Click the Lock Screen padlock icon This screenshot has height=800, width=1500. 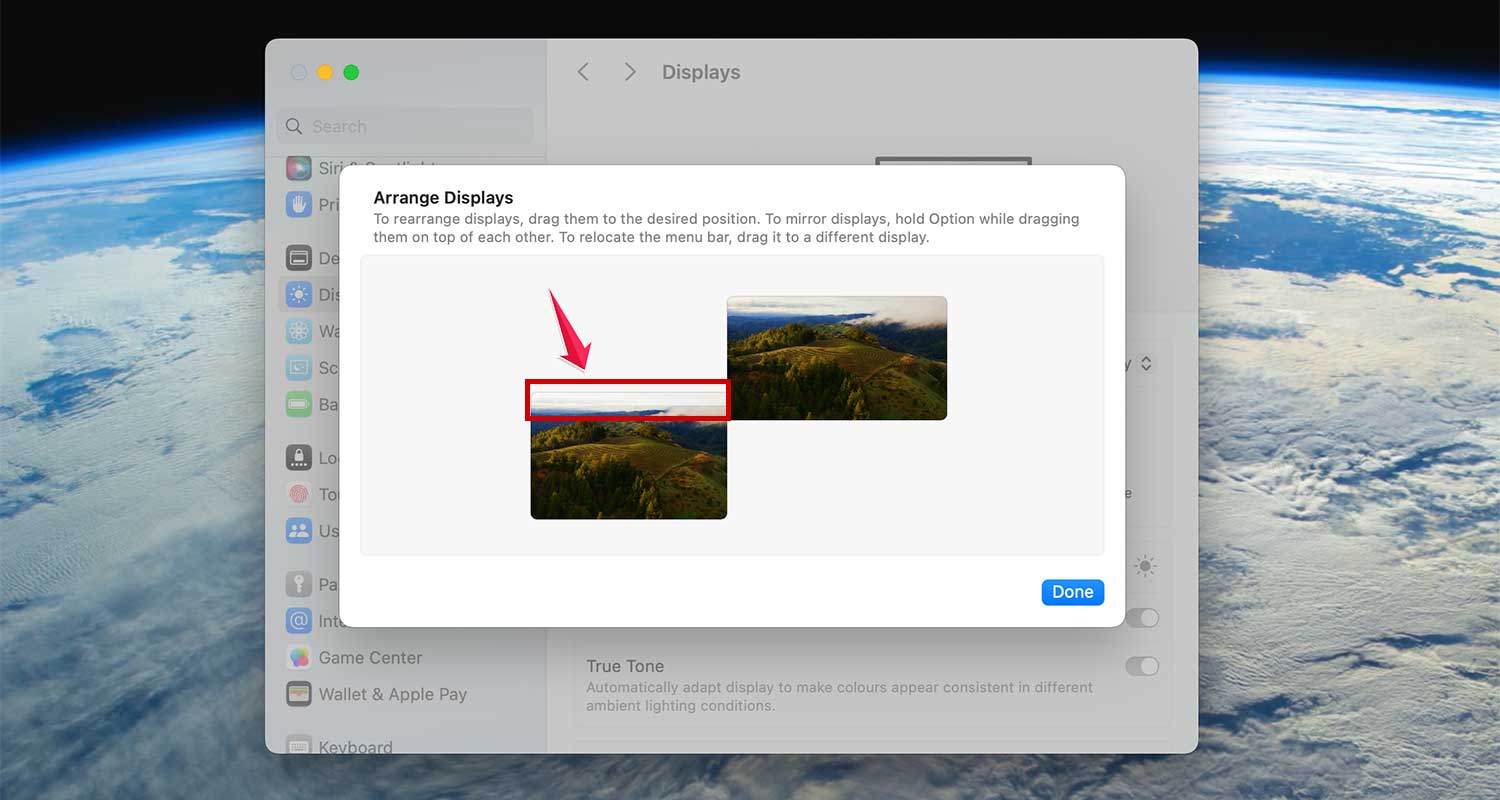click(x=299, y=457)
